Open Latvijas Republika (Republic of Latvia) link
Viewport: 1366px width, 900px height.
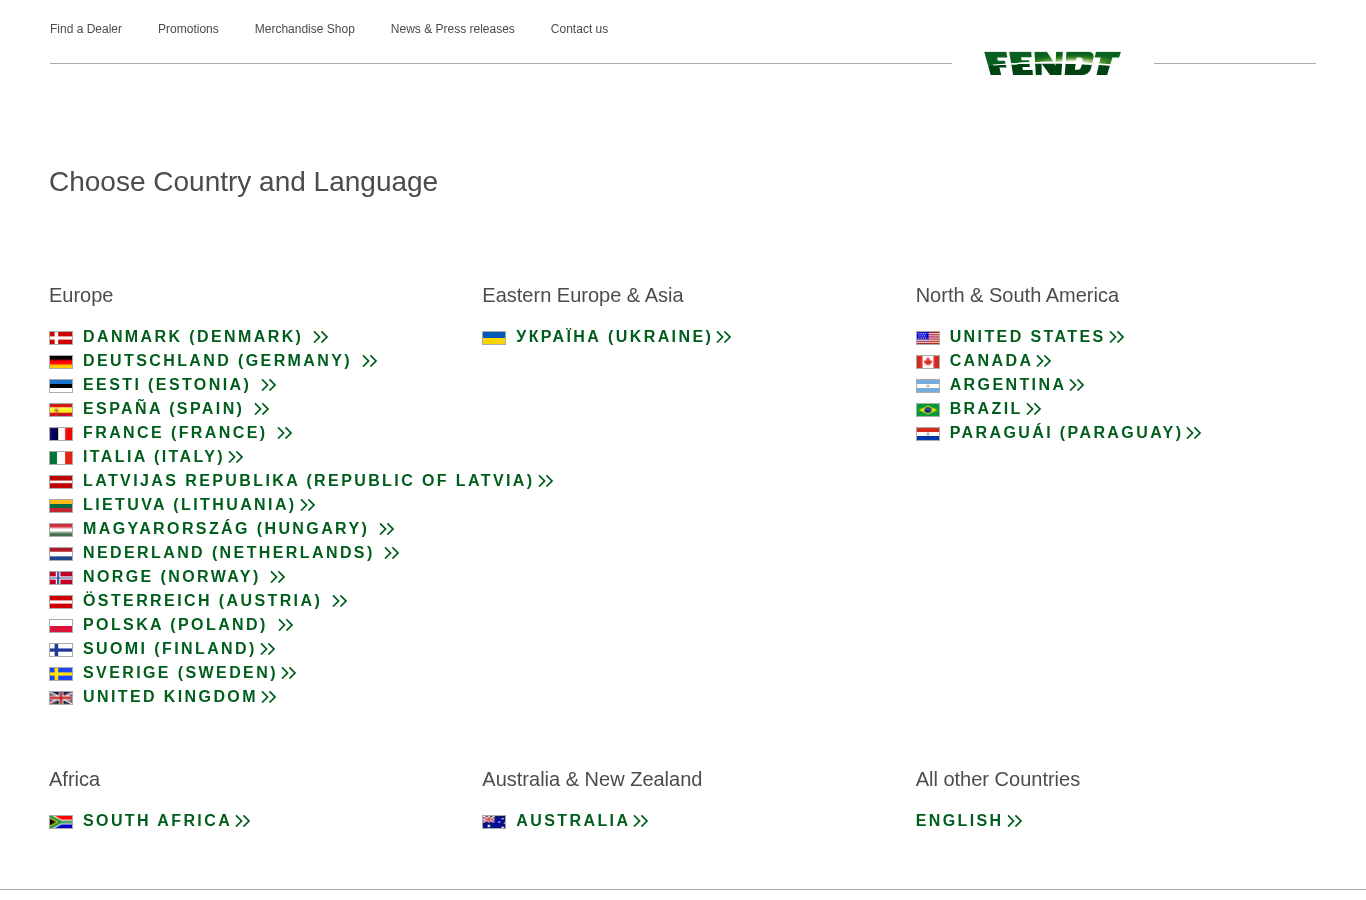click(x=318, y=481)
